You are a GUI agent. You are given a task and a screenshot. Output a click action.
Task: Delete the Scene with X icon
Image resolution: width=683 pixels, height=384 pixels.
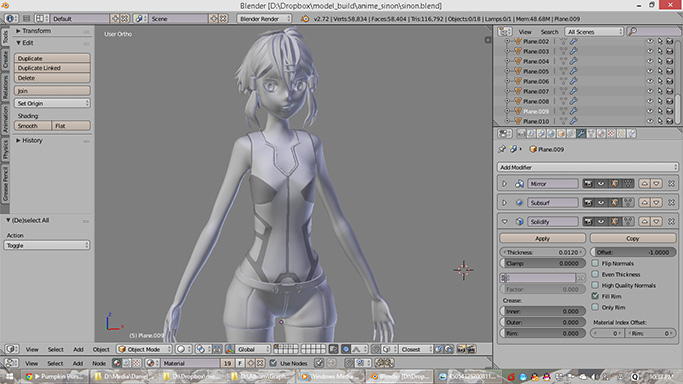pos(223,19)
